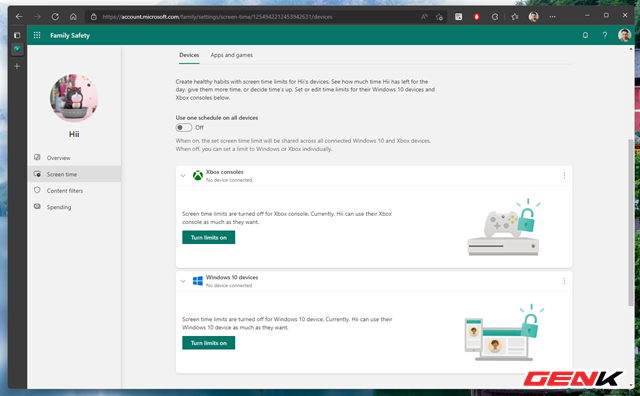Reload the page with refresh icon
640x396 pixels.
click(x=55, y=17)
